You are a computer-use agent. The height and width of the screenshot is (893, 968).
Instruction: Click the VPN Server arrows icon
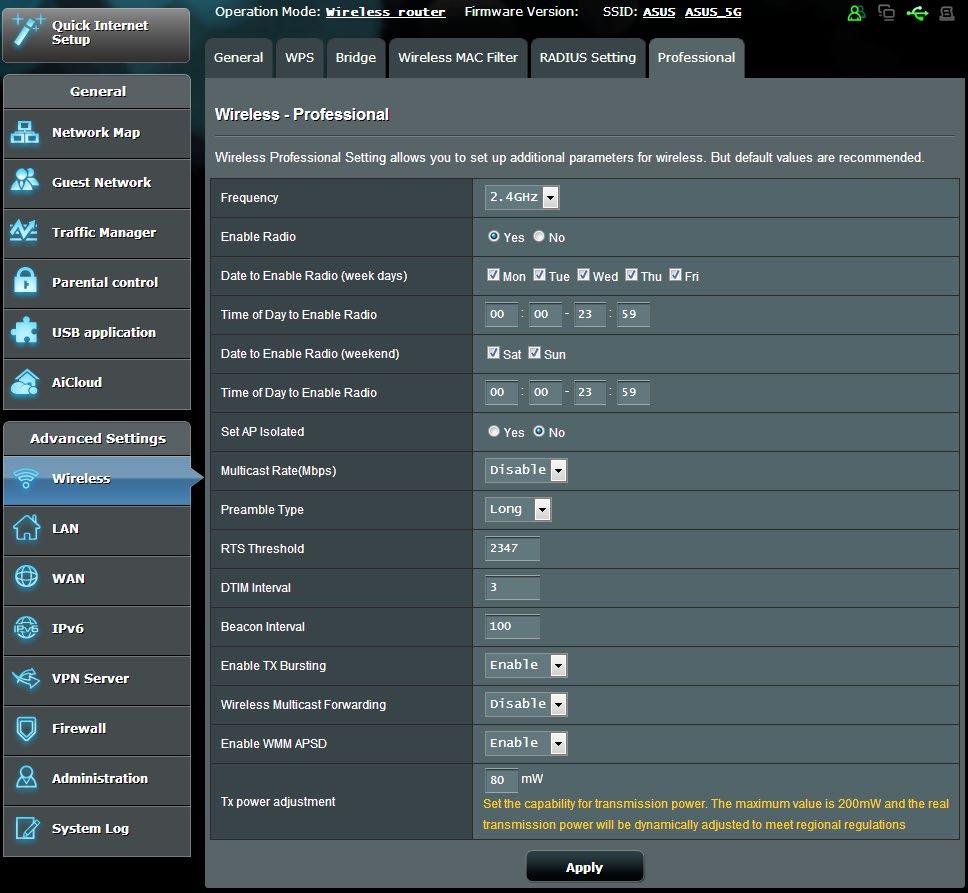(x=25, y=678)
